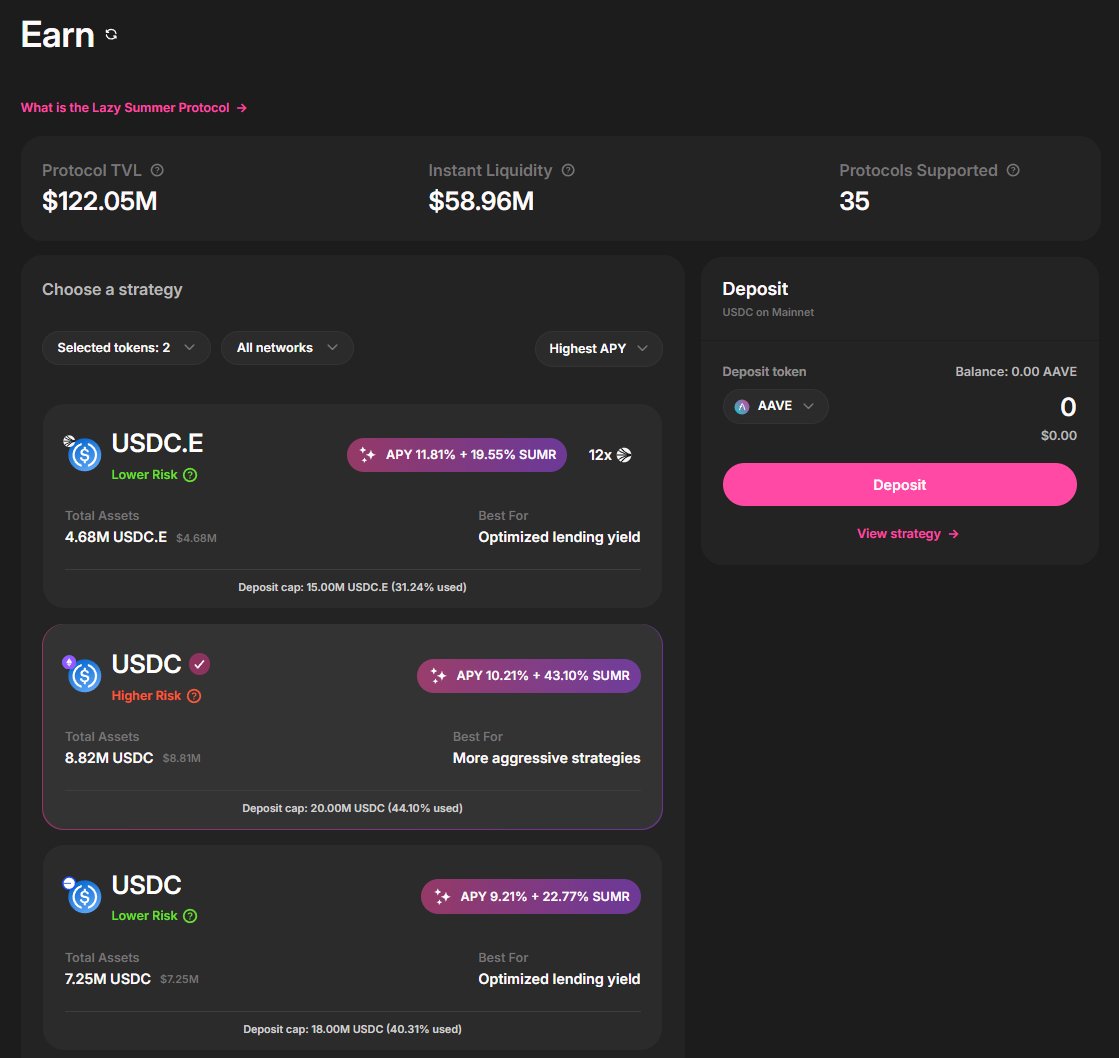Image resolution: width=1119 pixels, height=1058 pixels.
Task: Select the 7.25M USDC Lower Risk strategy card
Action: [x=353, y=947]
